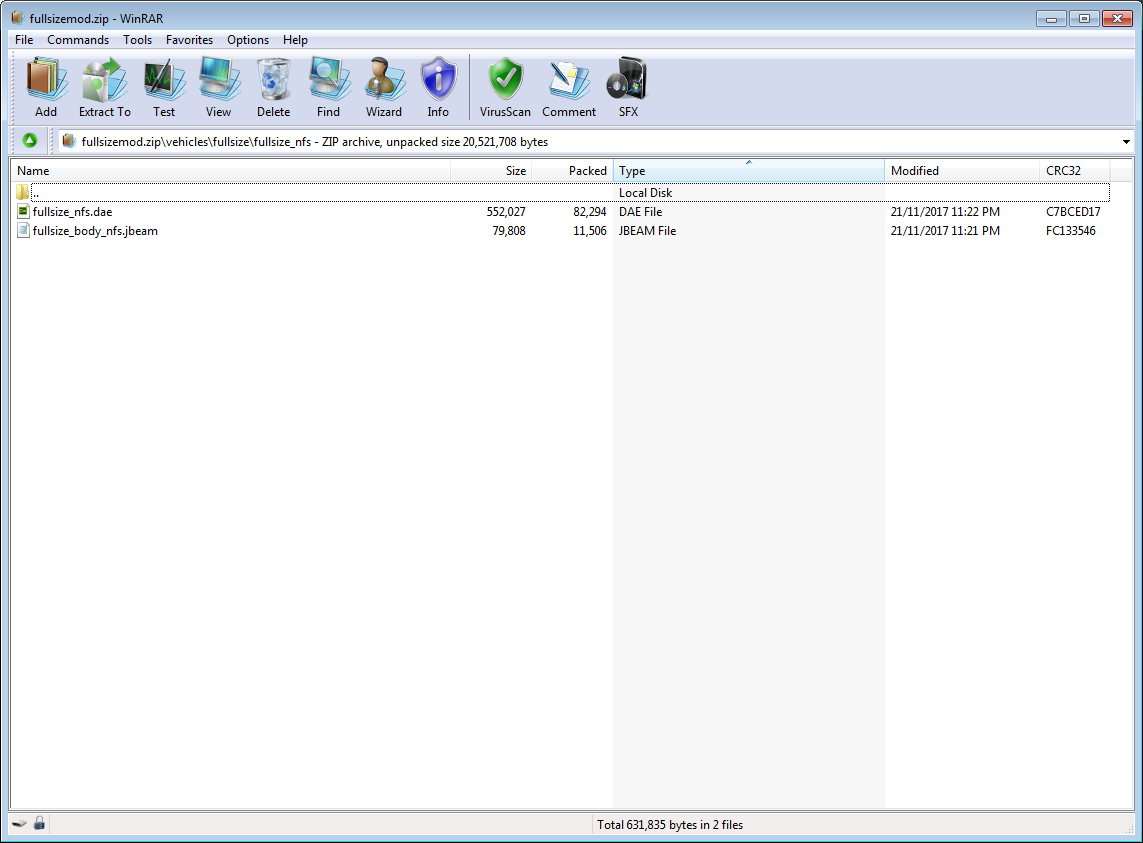Click the JBEAM File type cell
The width and height of the screenshot is (1143, 843).
(647, 230)
